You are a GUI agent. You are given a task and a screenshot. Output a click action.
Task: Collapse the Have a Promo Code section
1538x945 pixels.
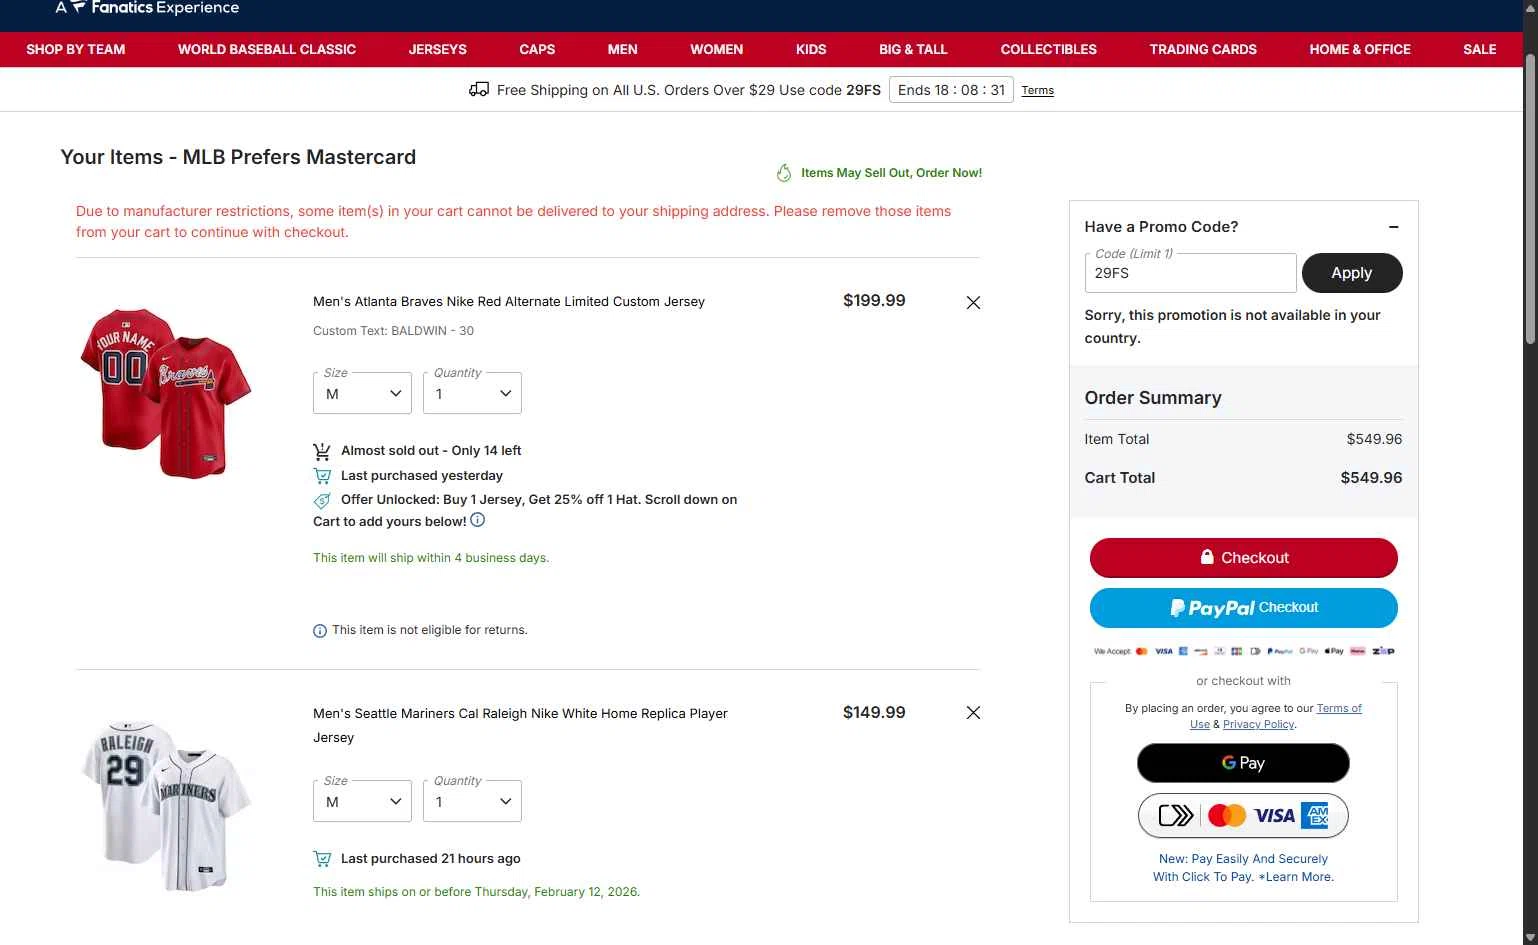click(x=1393, y=227)
